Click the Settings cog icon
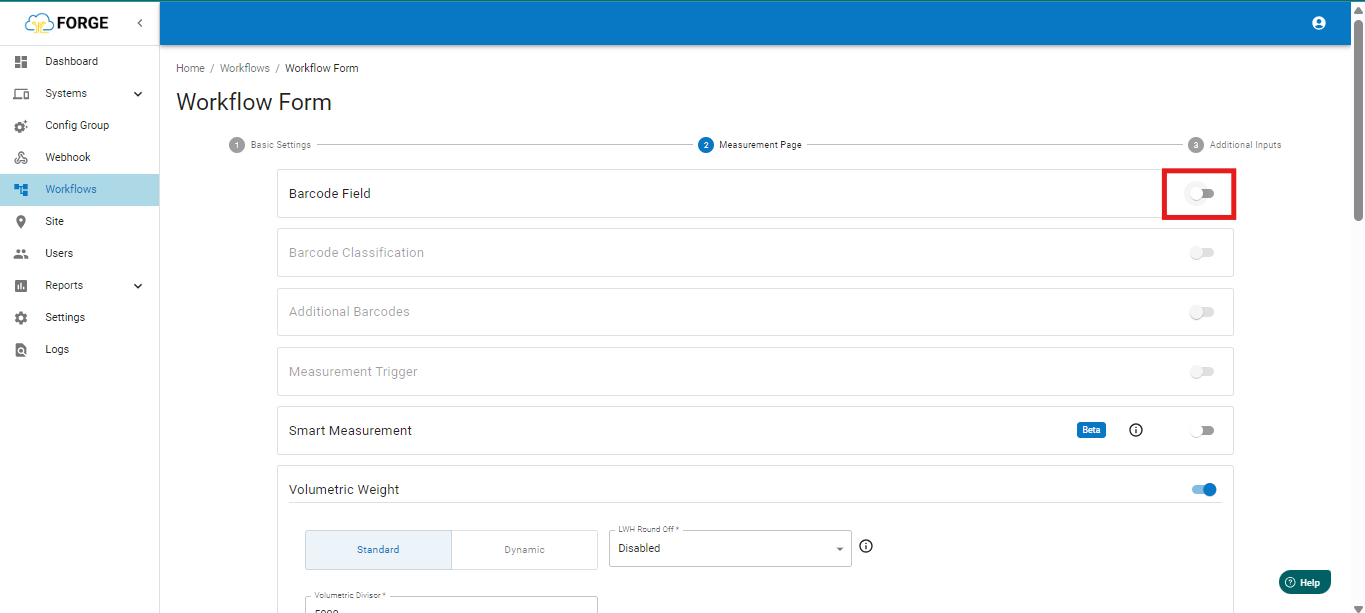This screenshot has width=1365, height=613. (21, 318)
